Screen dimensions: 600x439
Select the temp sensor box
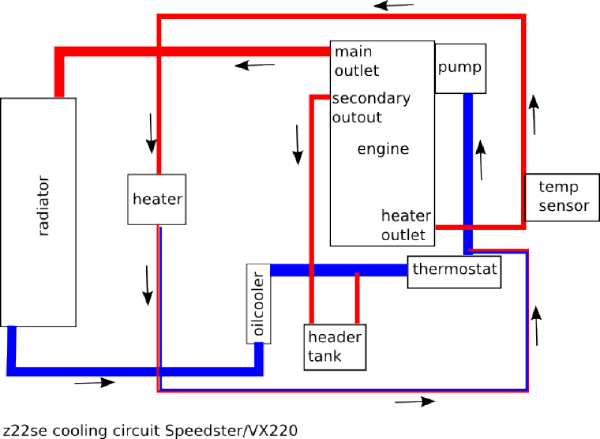point(562,197)
